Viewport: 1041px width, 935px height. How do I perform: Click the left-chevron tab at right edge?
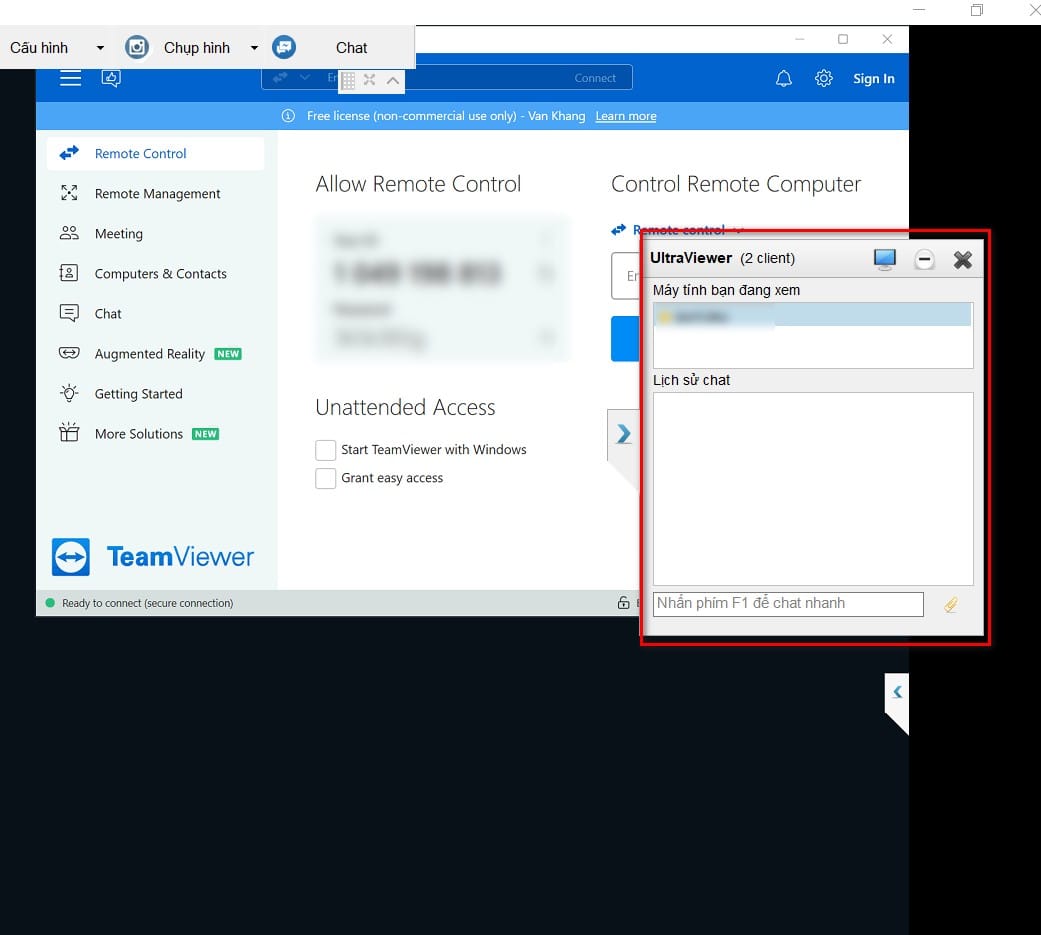pos(897,692)
